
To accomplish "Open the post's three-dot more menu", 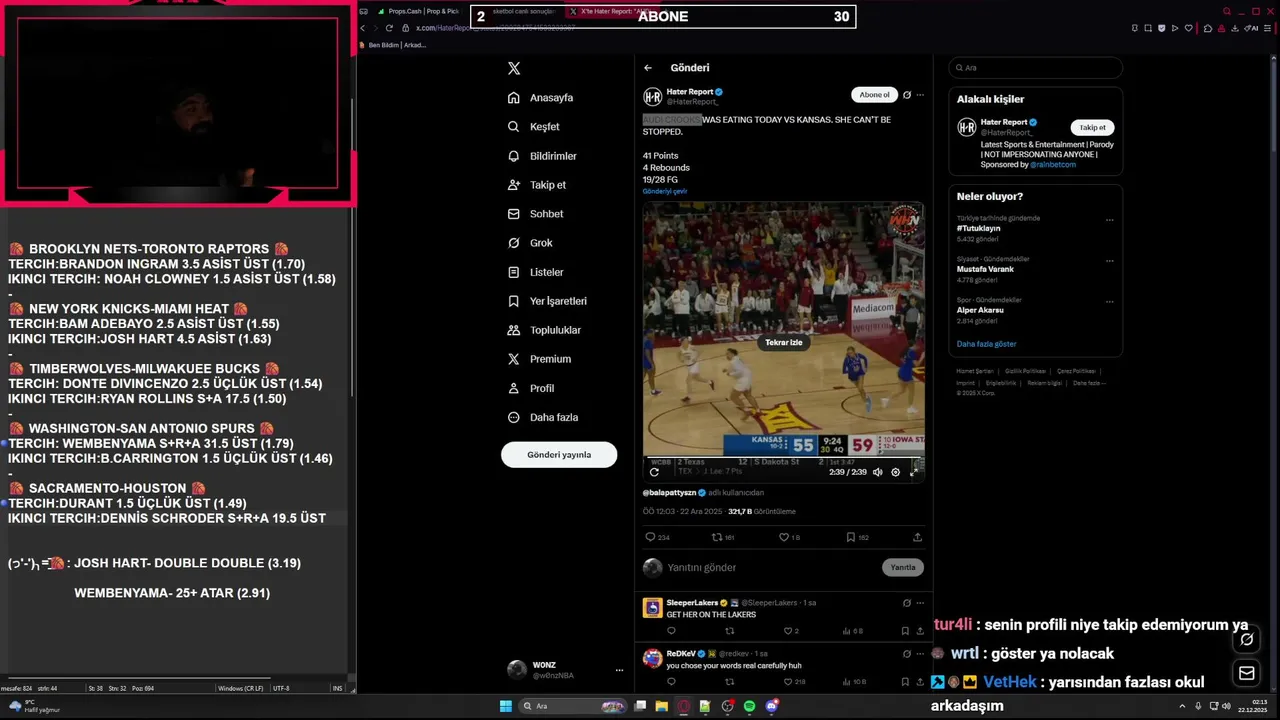I will tap(920, 95).
